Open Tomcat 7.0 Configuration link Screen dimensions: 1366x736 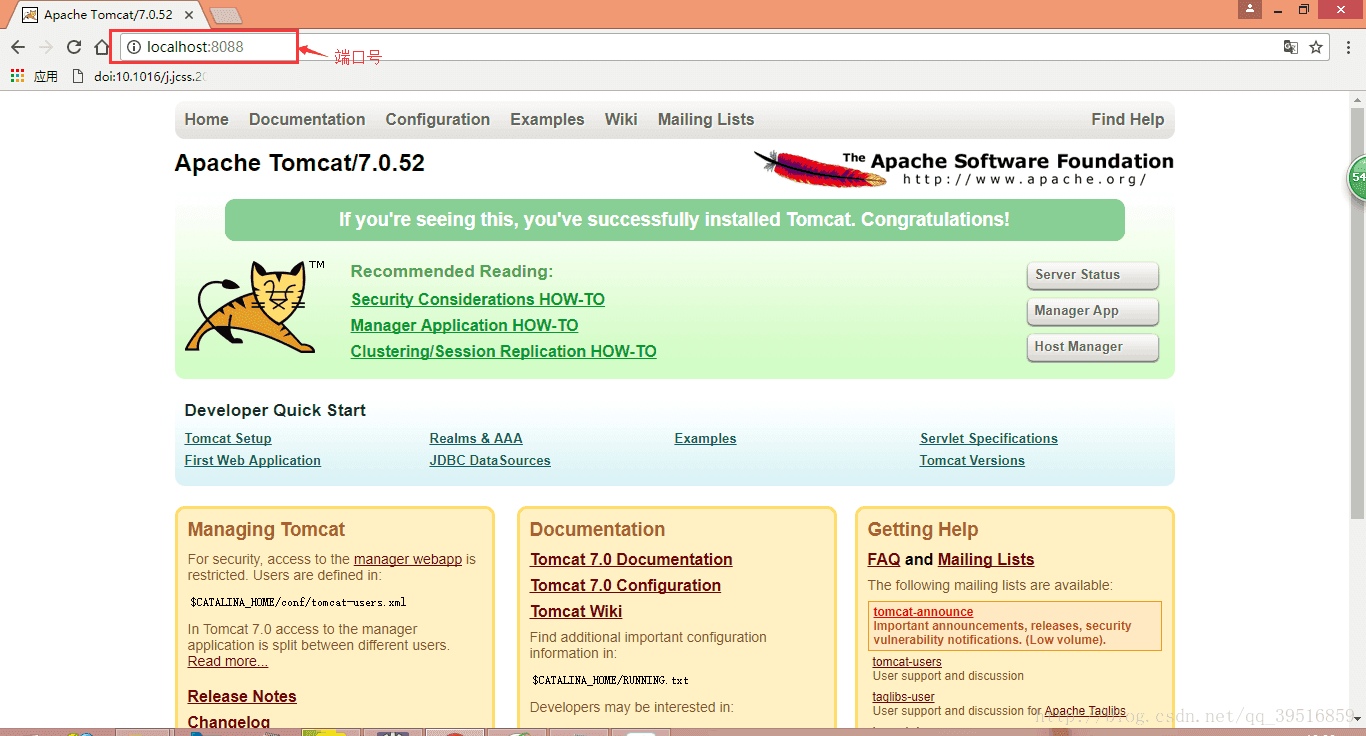click(x=625, y=585)
